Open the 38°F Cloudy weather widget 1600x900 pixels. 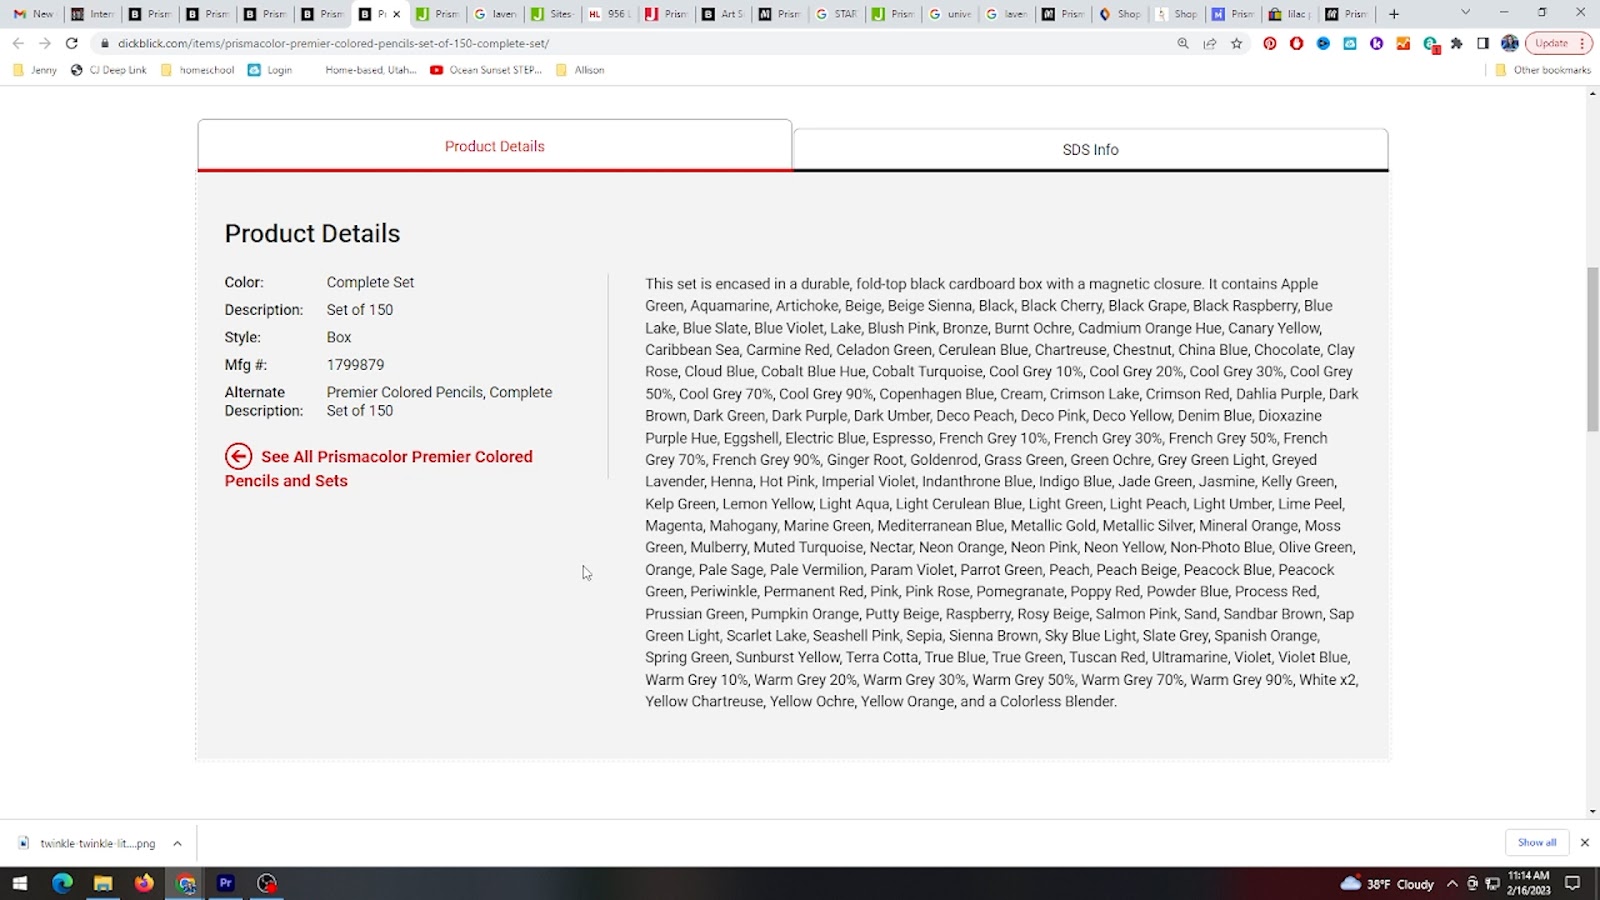[x=1388, y=884]
